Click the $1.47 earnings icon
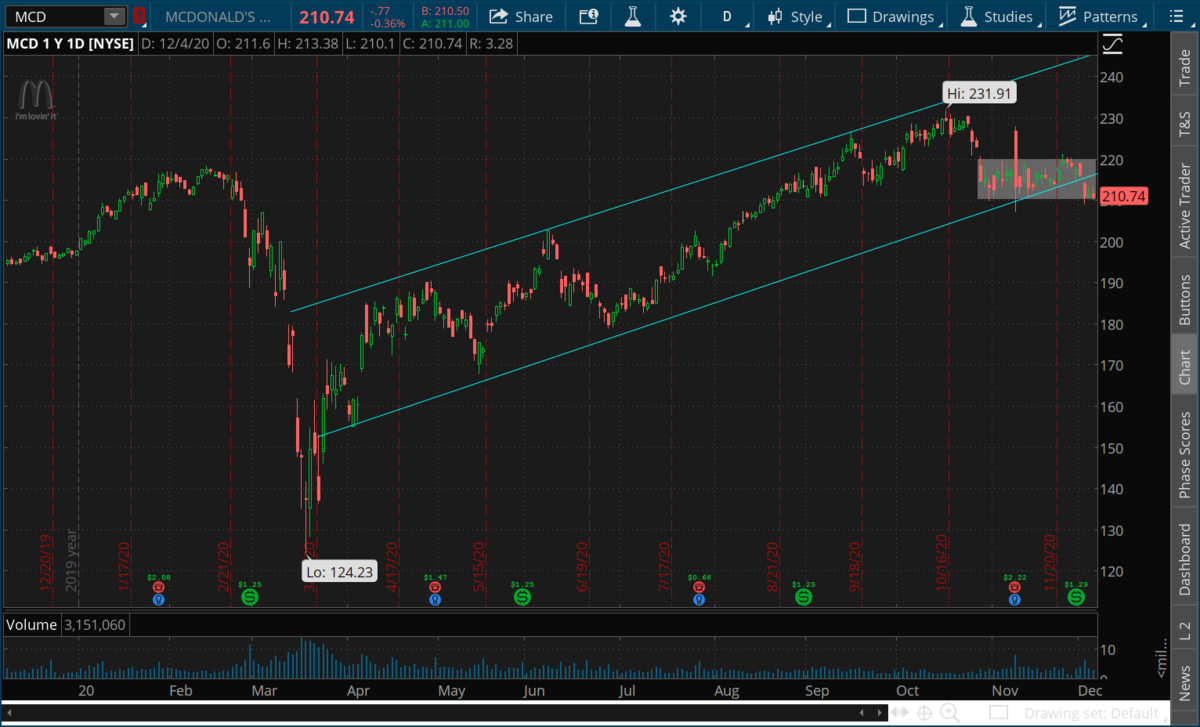The height and width of the screenshot is (727, 1200). [435, 588]
